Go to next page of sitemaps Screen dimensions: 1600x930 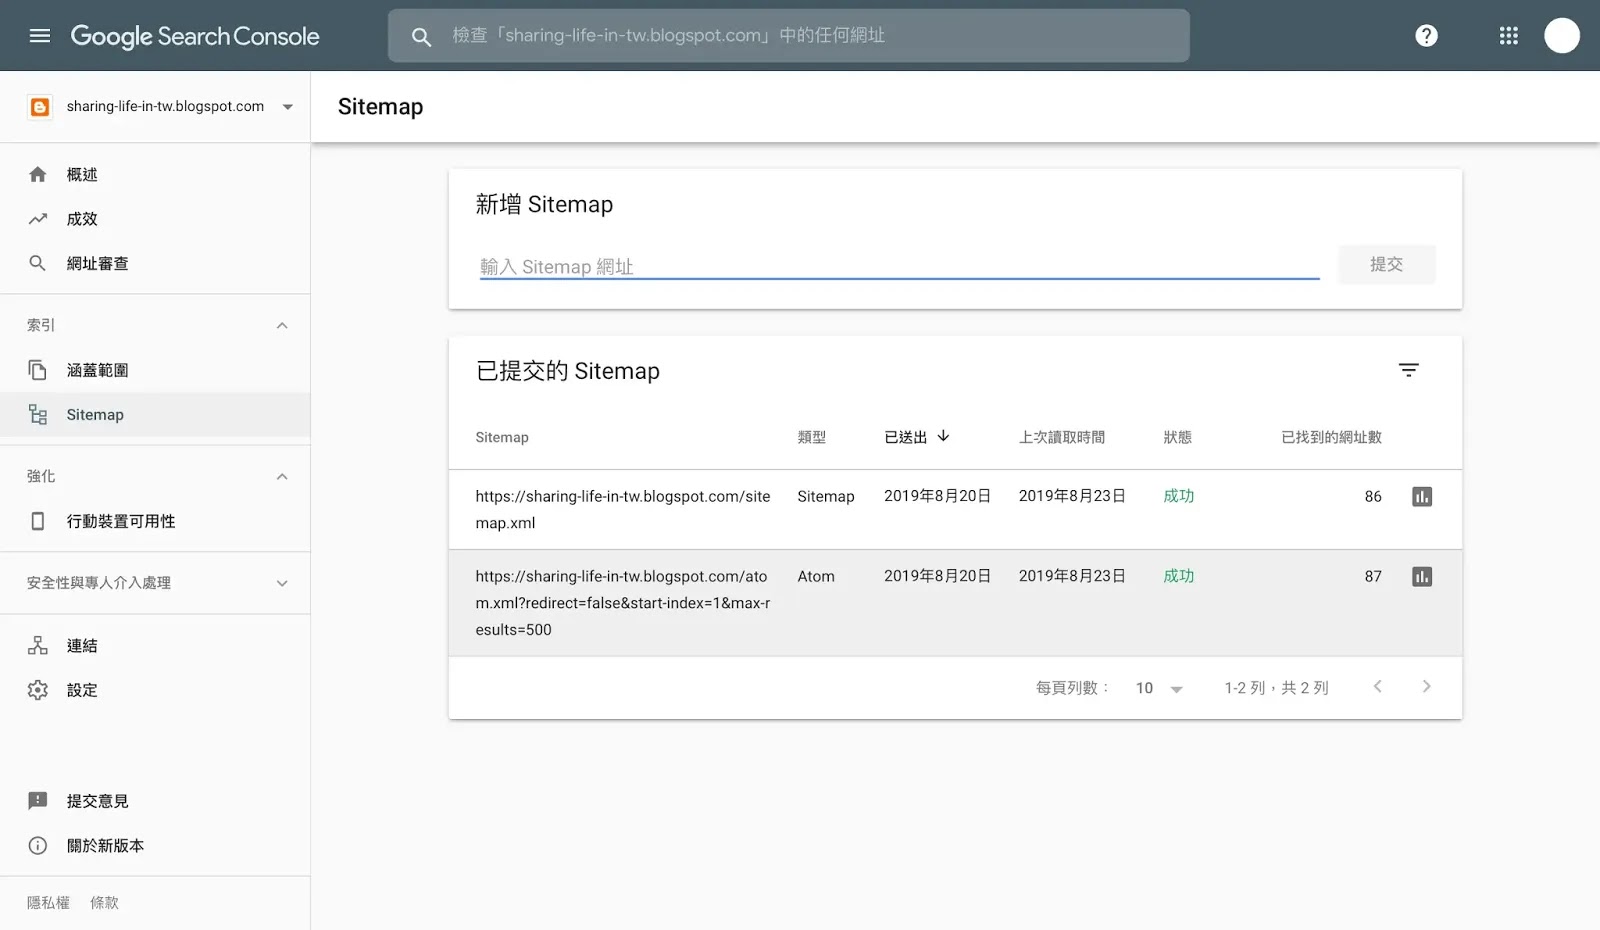pyautogui.click(x=1426, y=686)
